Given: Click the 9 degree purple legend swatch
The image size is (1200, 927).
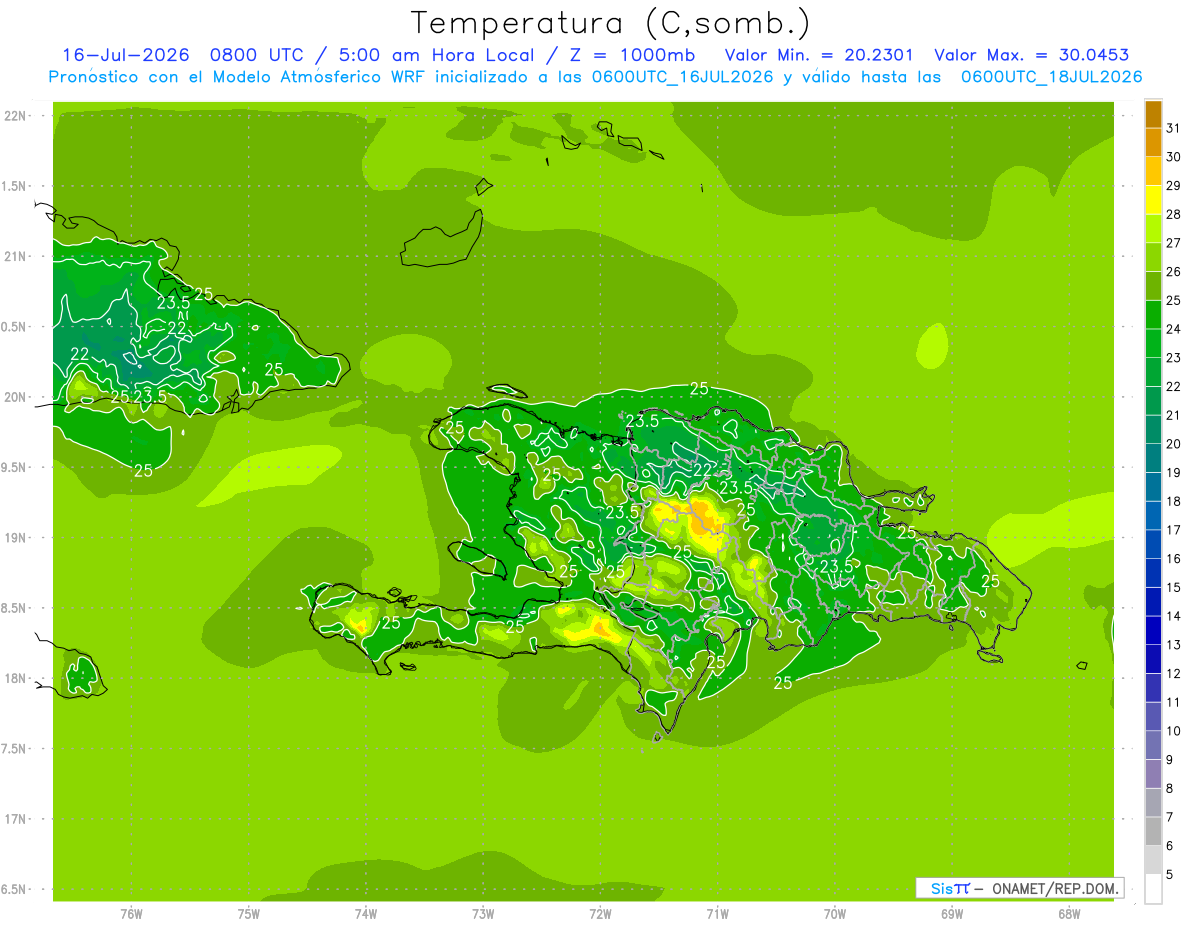Looking at the screenshot, I should tap(1153, 774).
